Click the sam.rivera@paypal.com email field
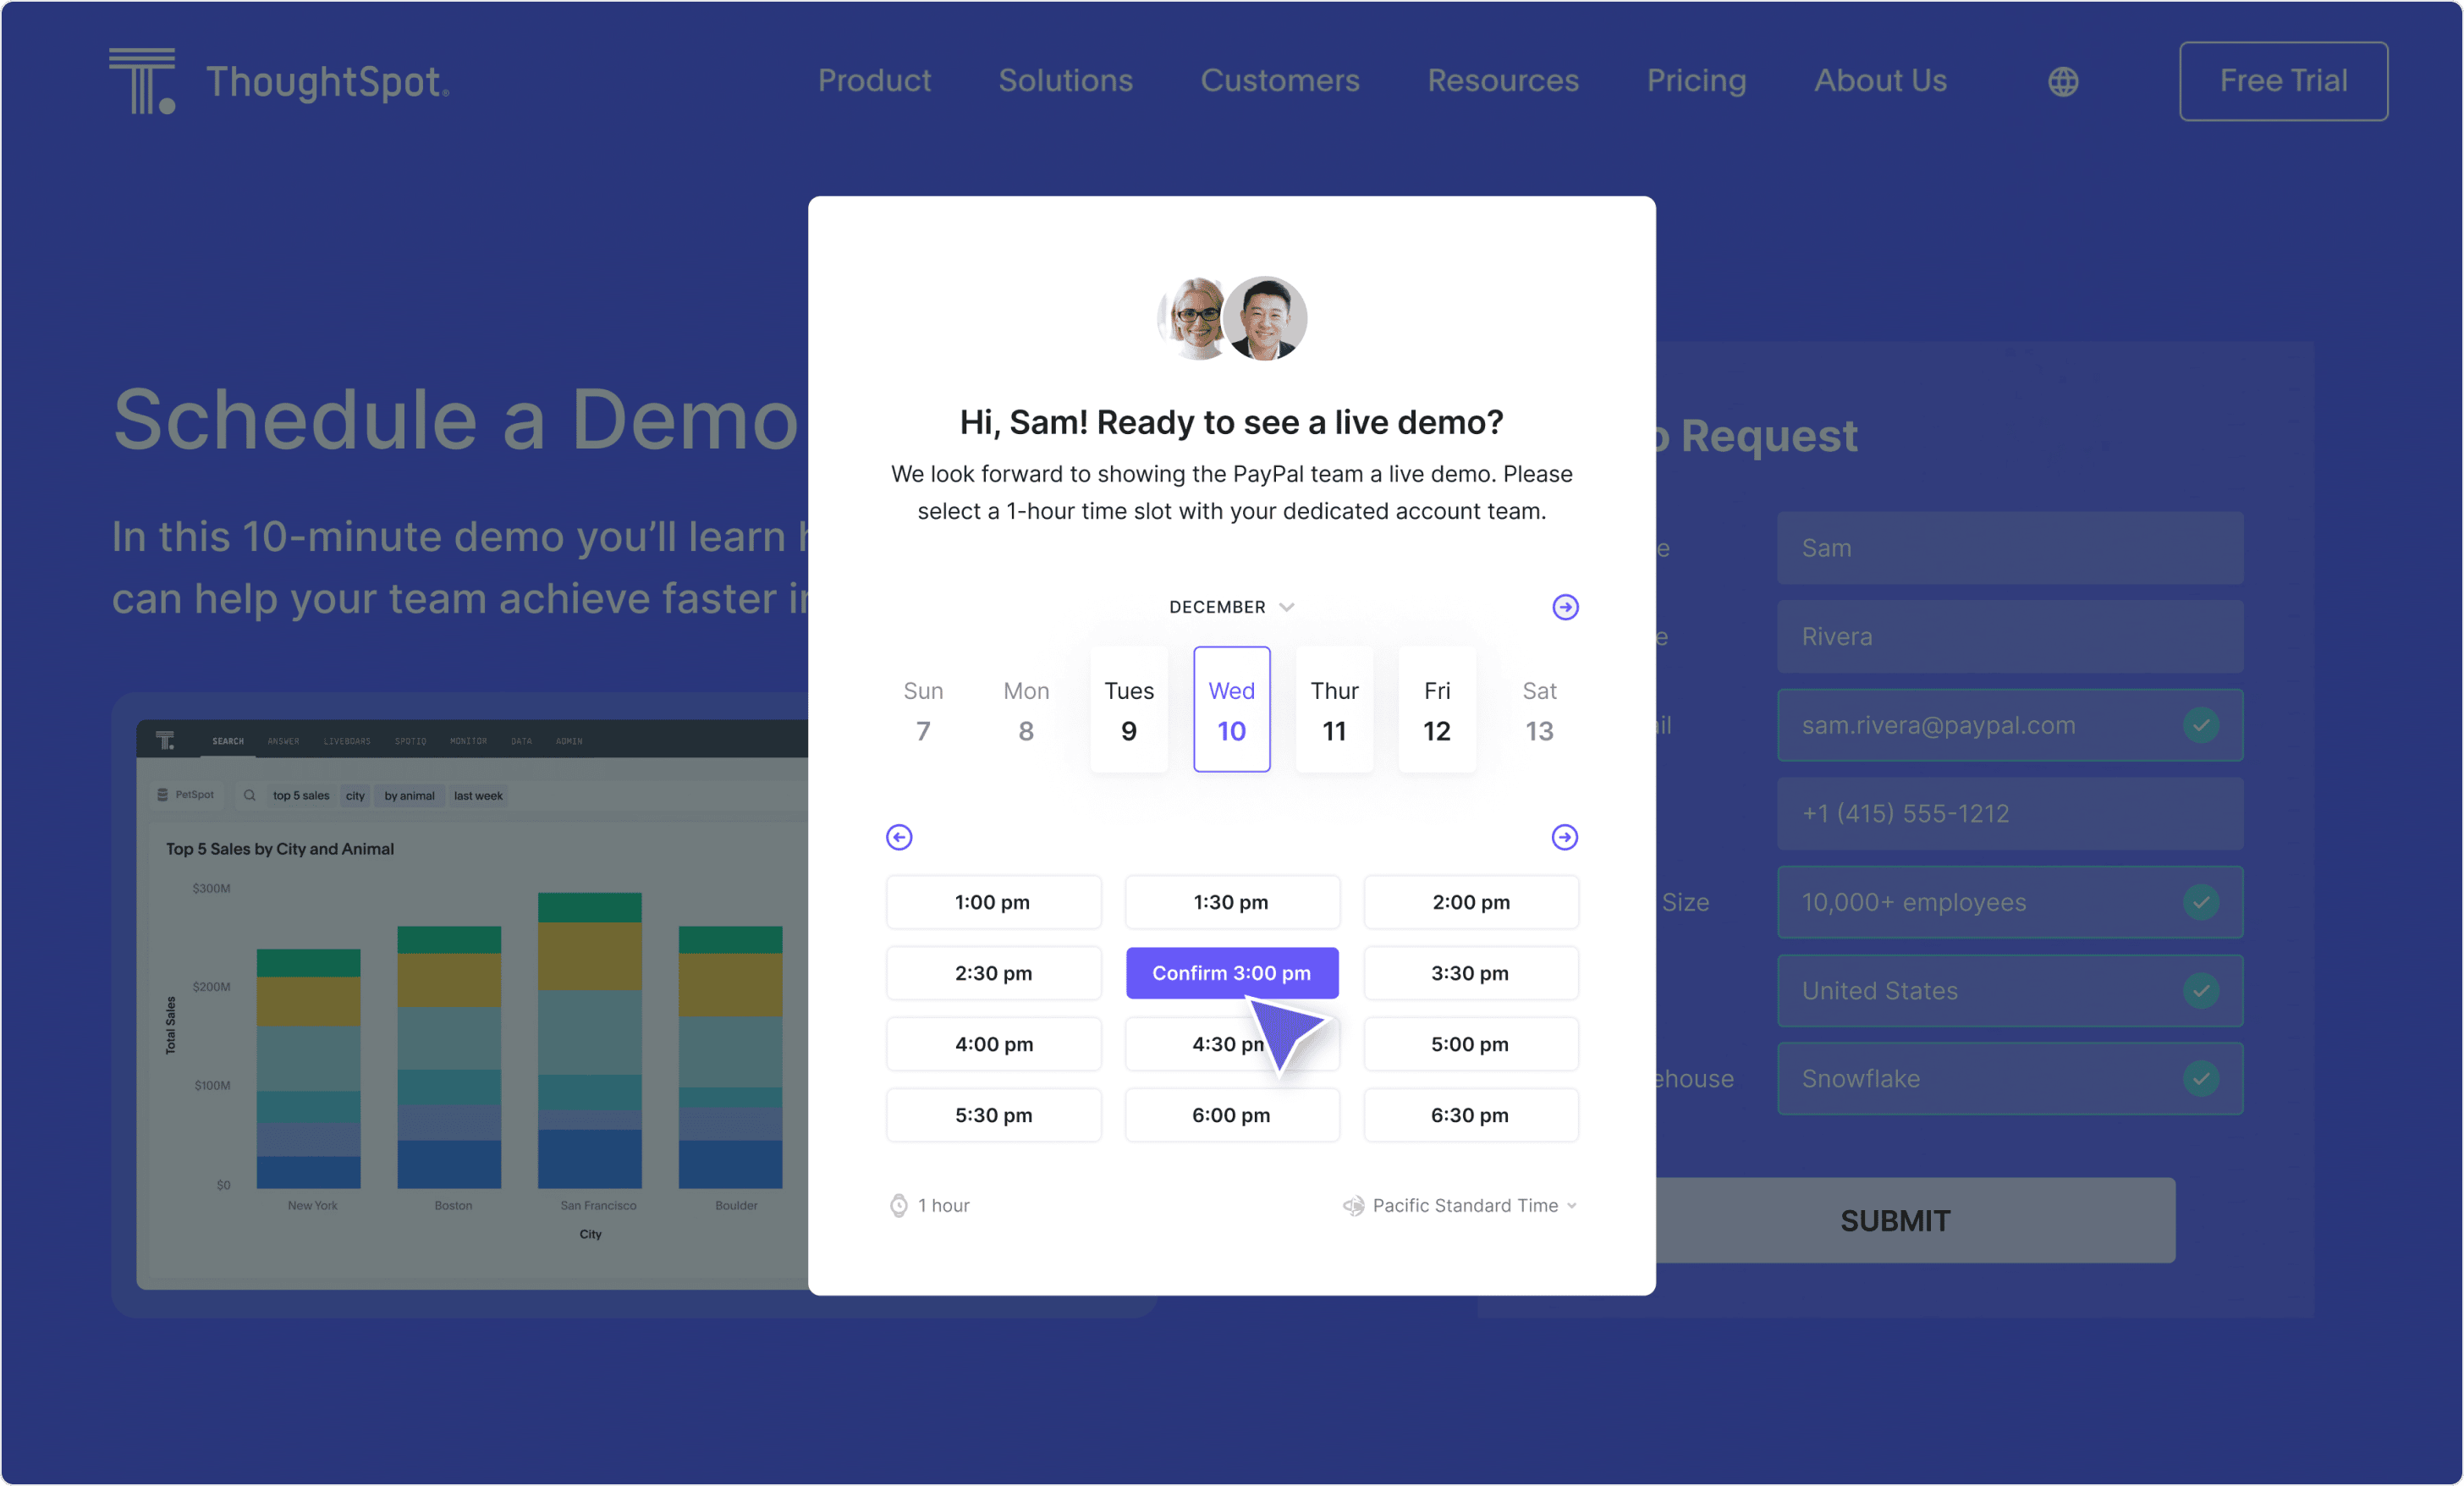 pos(2010,725)
